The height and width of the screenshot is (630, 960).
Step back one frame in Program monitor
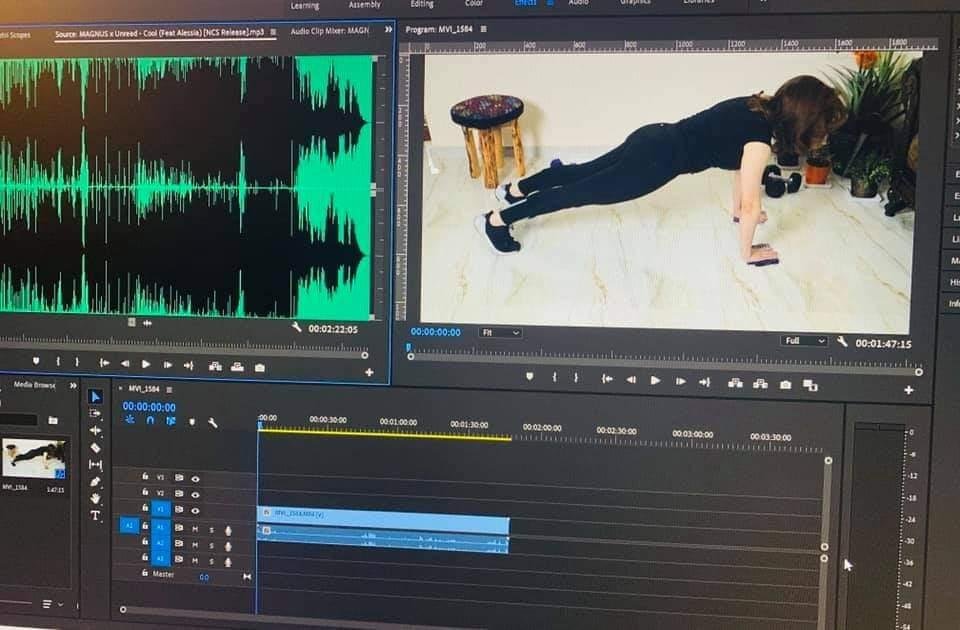pyautogui.click(x=631, y=380)
